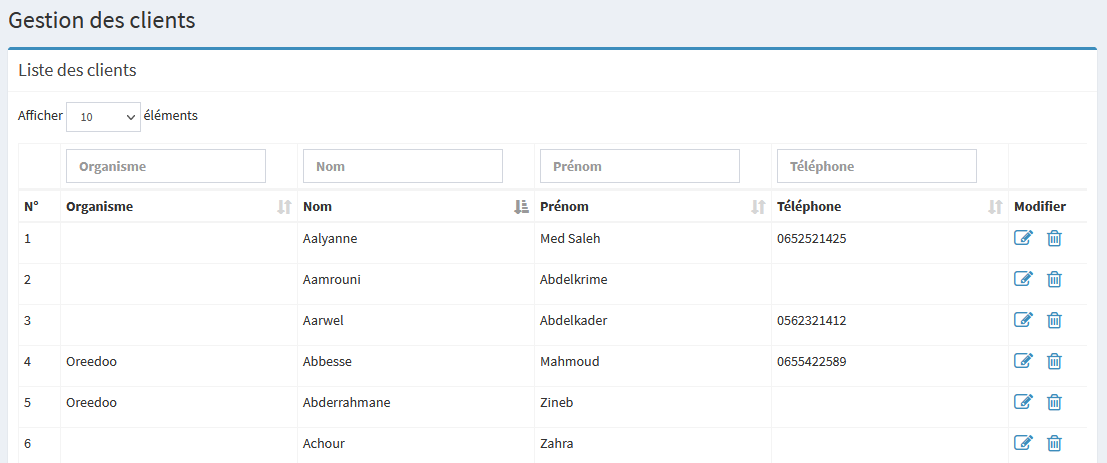Screen dimensions: 1107x463
Task: Edit the Abbesse client entry
Action: click(1023, 361)
